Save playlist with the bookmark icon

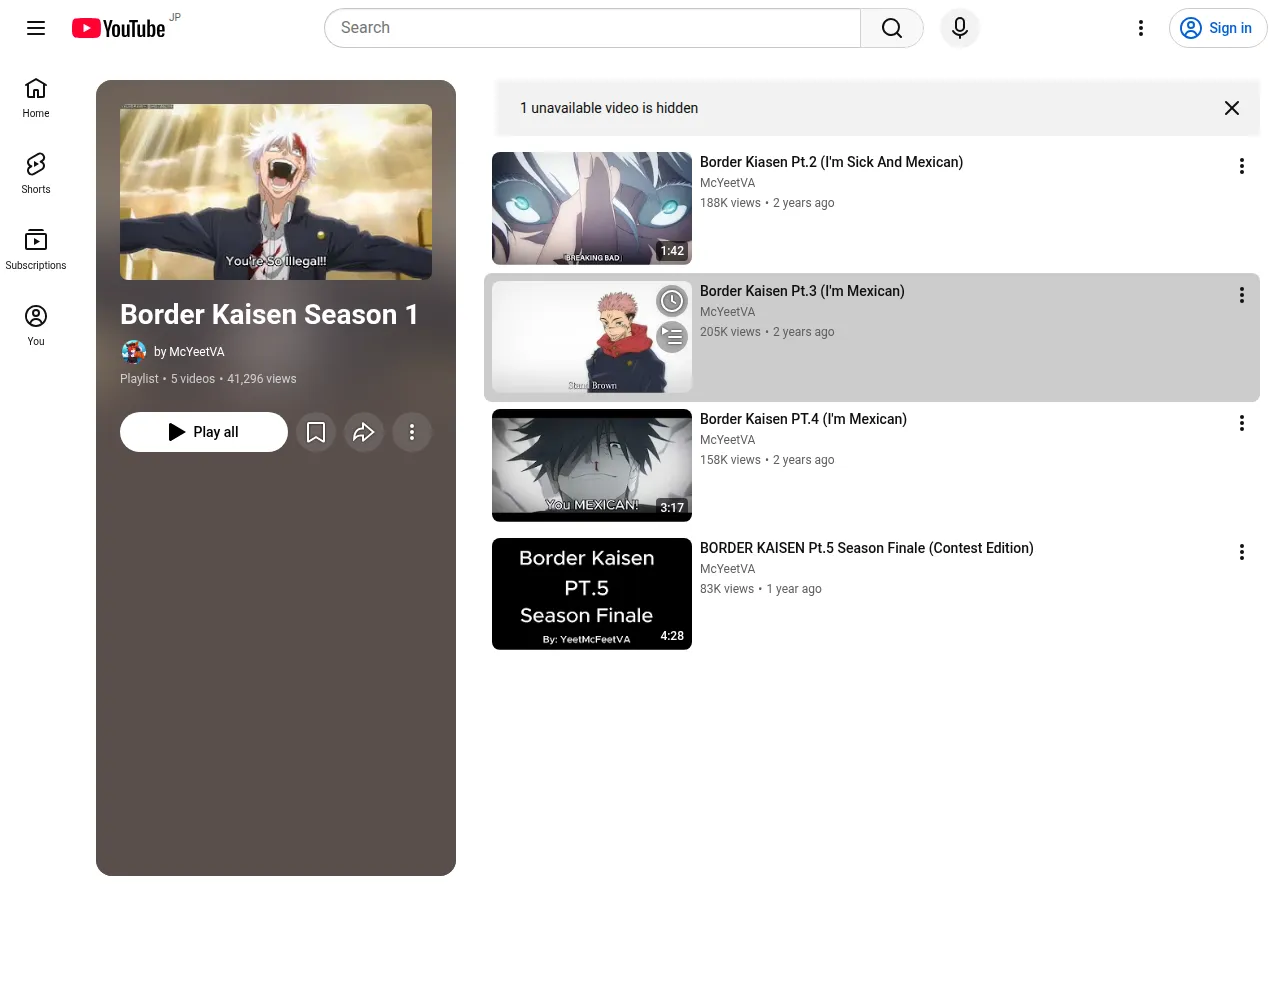(316, 432)
